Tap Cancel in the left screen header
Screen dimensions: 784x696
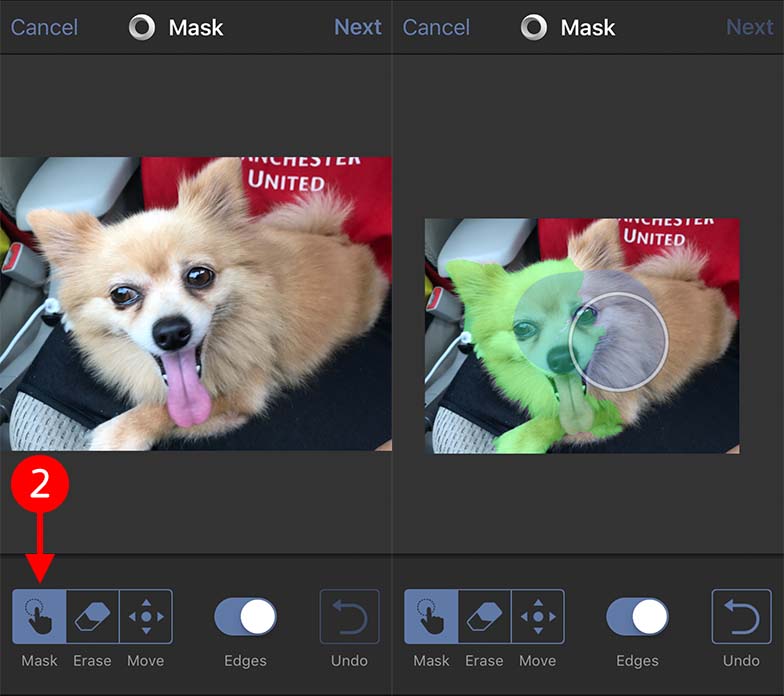click(44, 27)
